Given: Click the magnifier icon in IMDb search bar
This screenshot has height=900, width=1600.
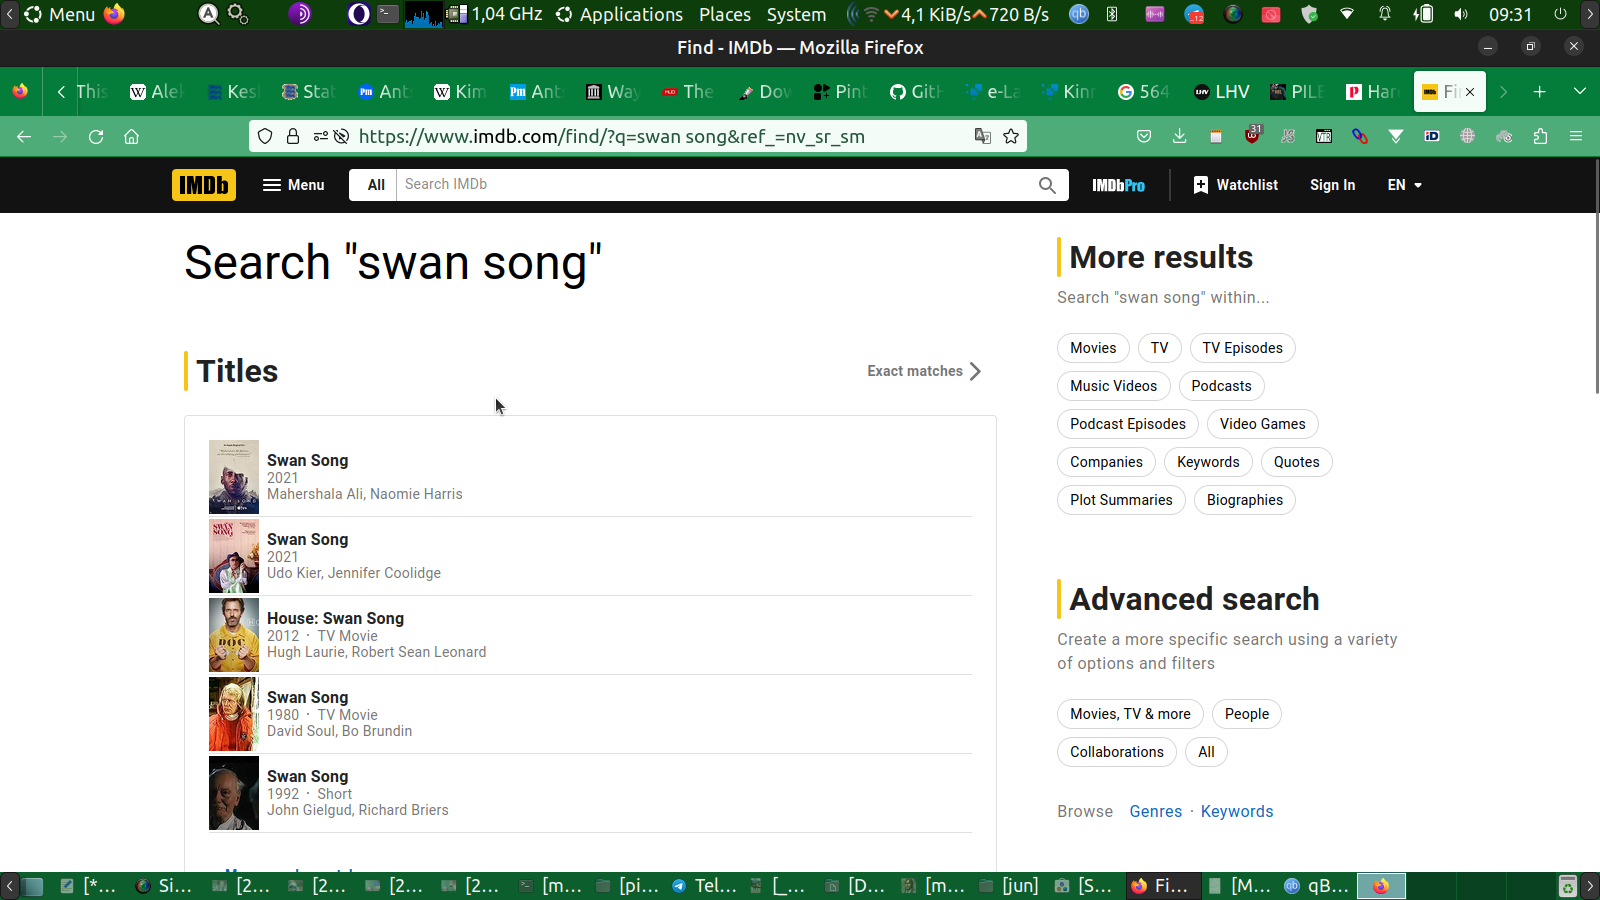Looking at the screenshot, I should point(1047,185).
